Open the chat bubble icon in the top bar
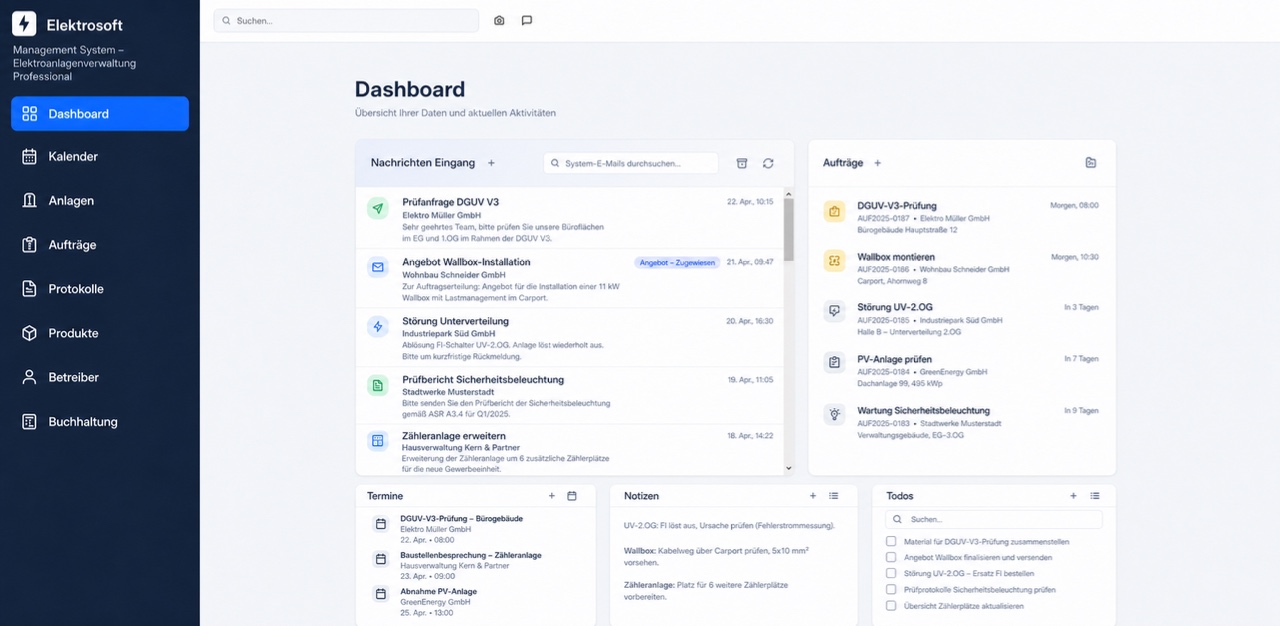1280x626 pixels. tap(527, 20)
